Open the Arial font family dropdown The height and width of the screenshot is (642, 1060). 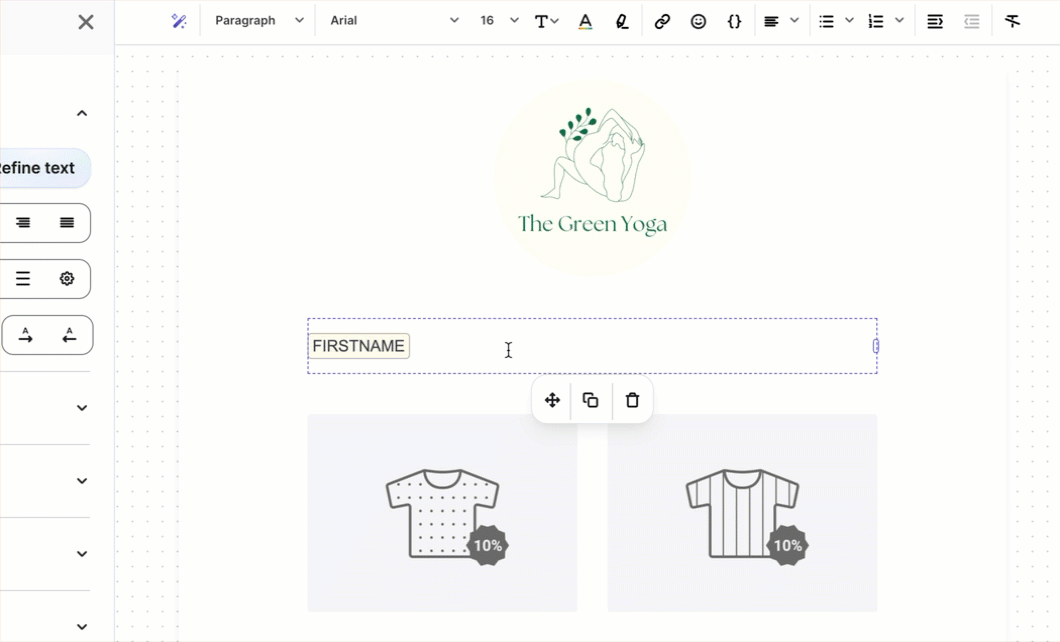pyautogui.click(x=394, y=21)
